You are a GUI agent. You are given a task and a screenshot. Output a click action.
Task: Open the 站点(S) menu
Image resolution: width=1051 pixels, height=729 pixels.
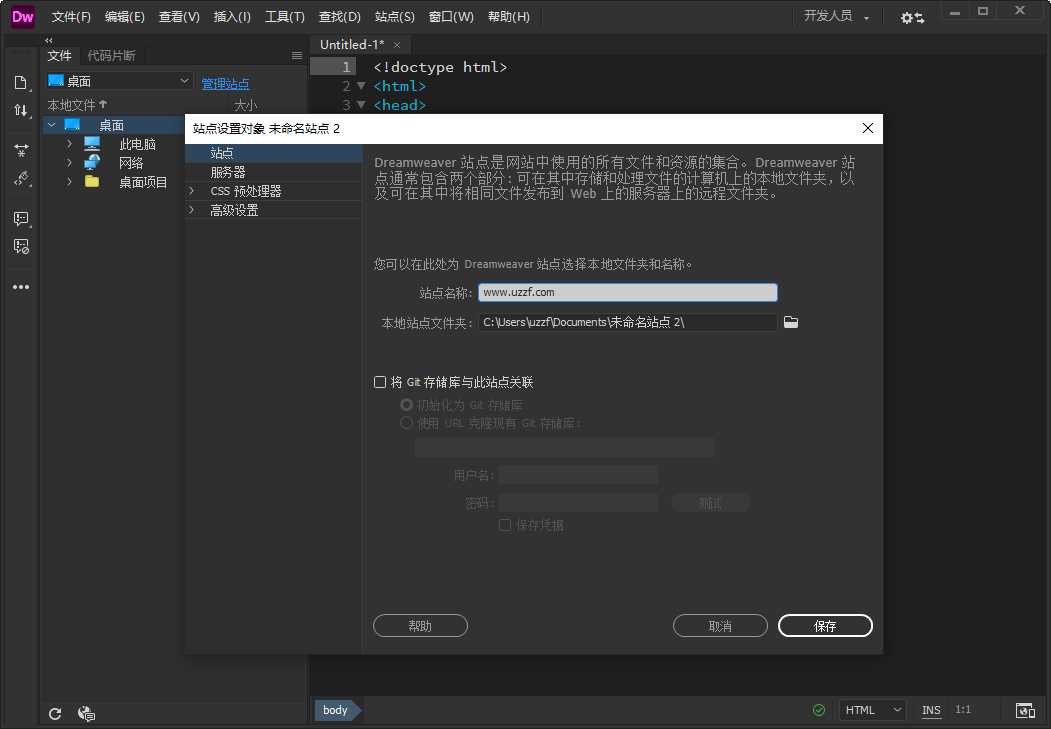click(x=394, y=17)
